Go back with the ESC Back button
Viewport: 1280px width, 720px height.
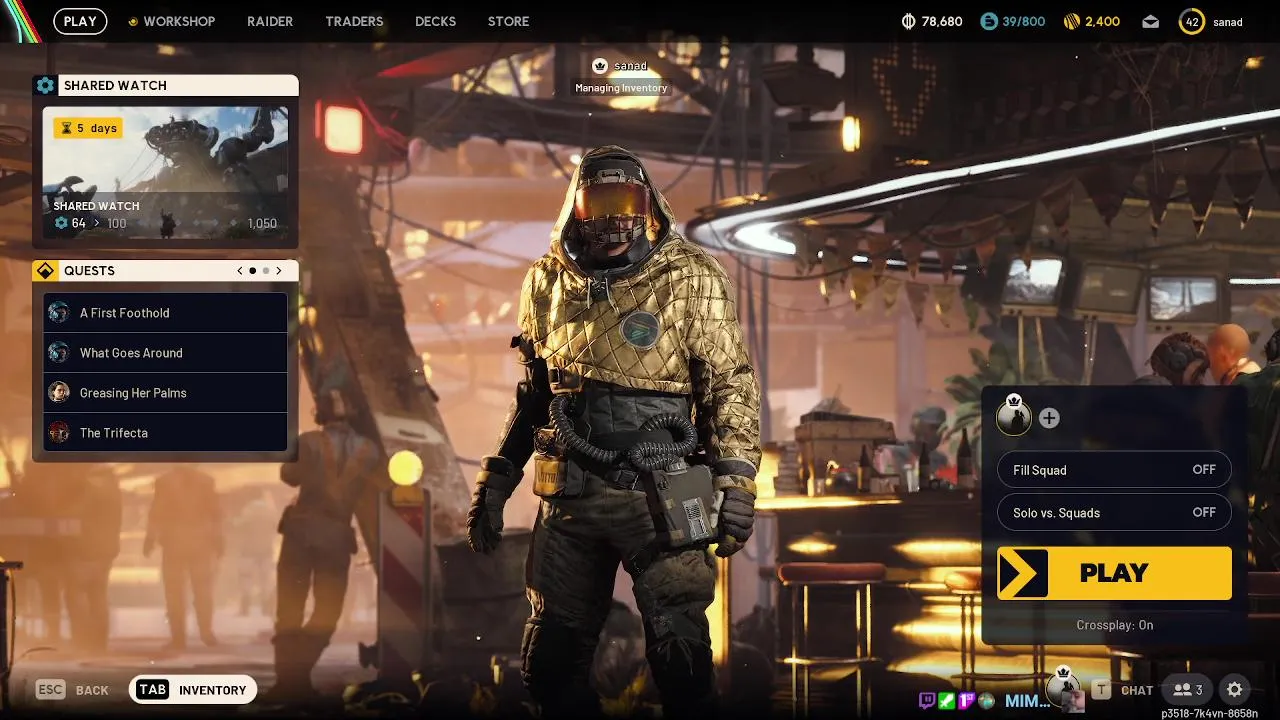72,690
